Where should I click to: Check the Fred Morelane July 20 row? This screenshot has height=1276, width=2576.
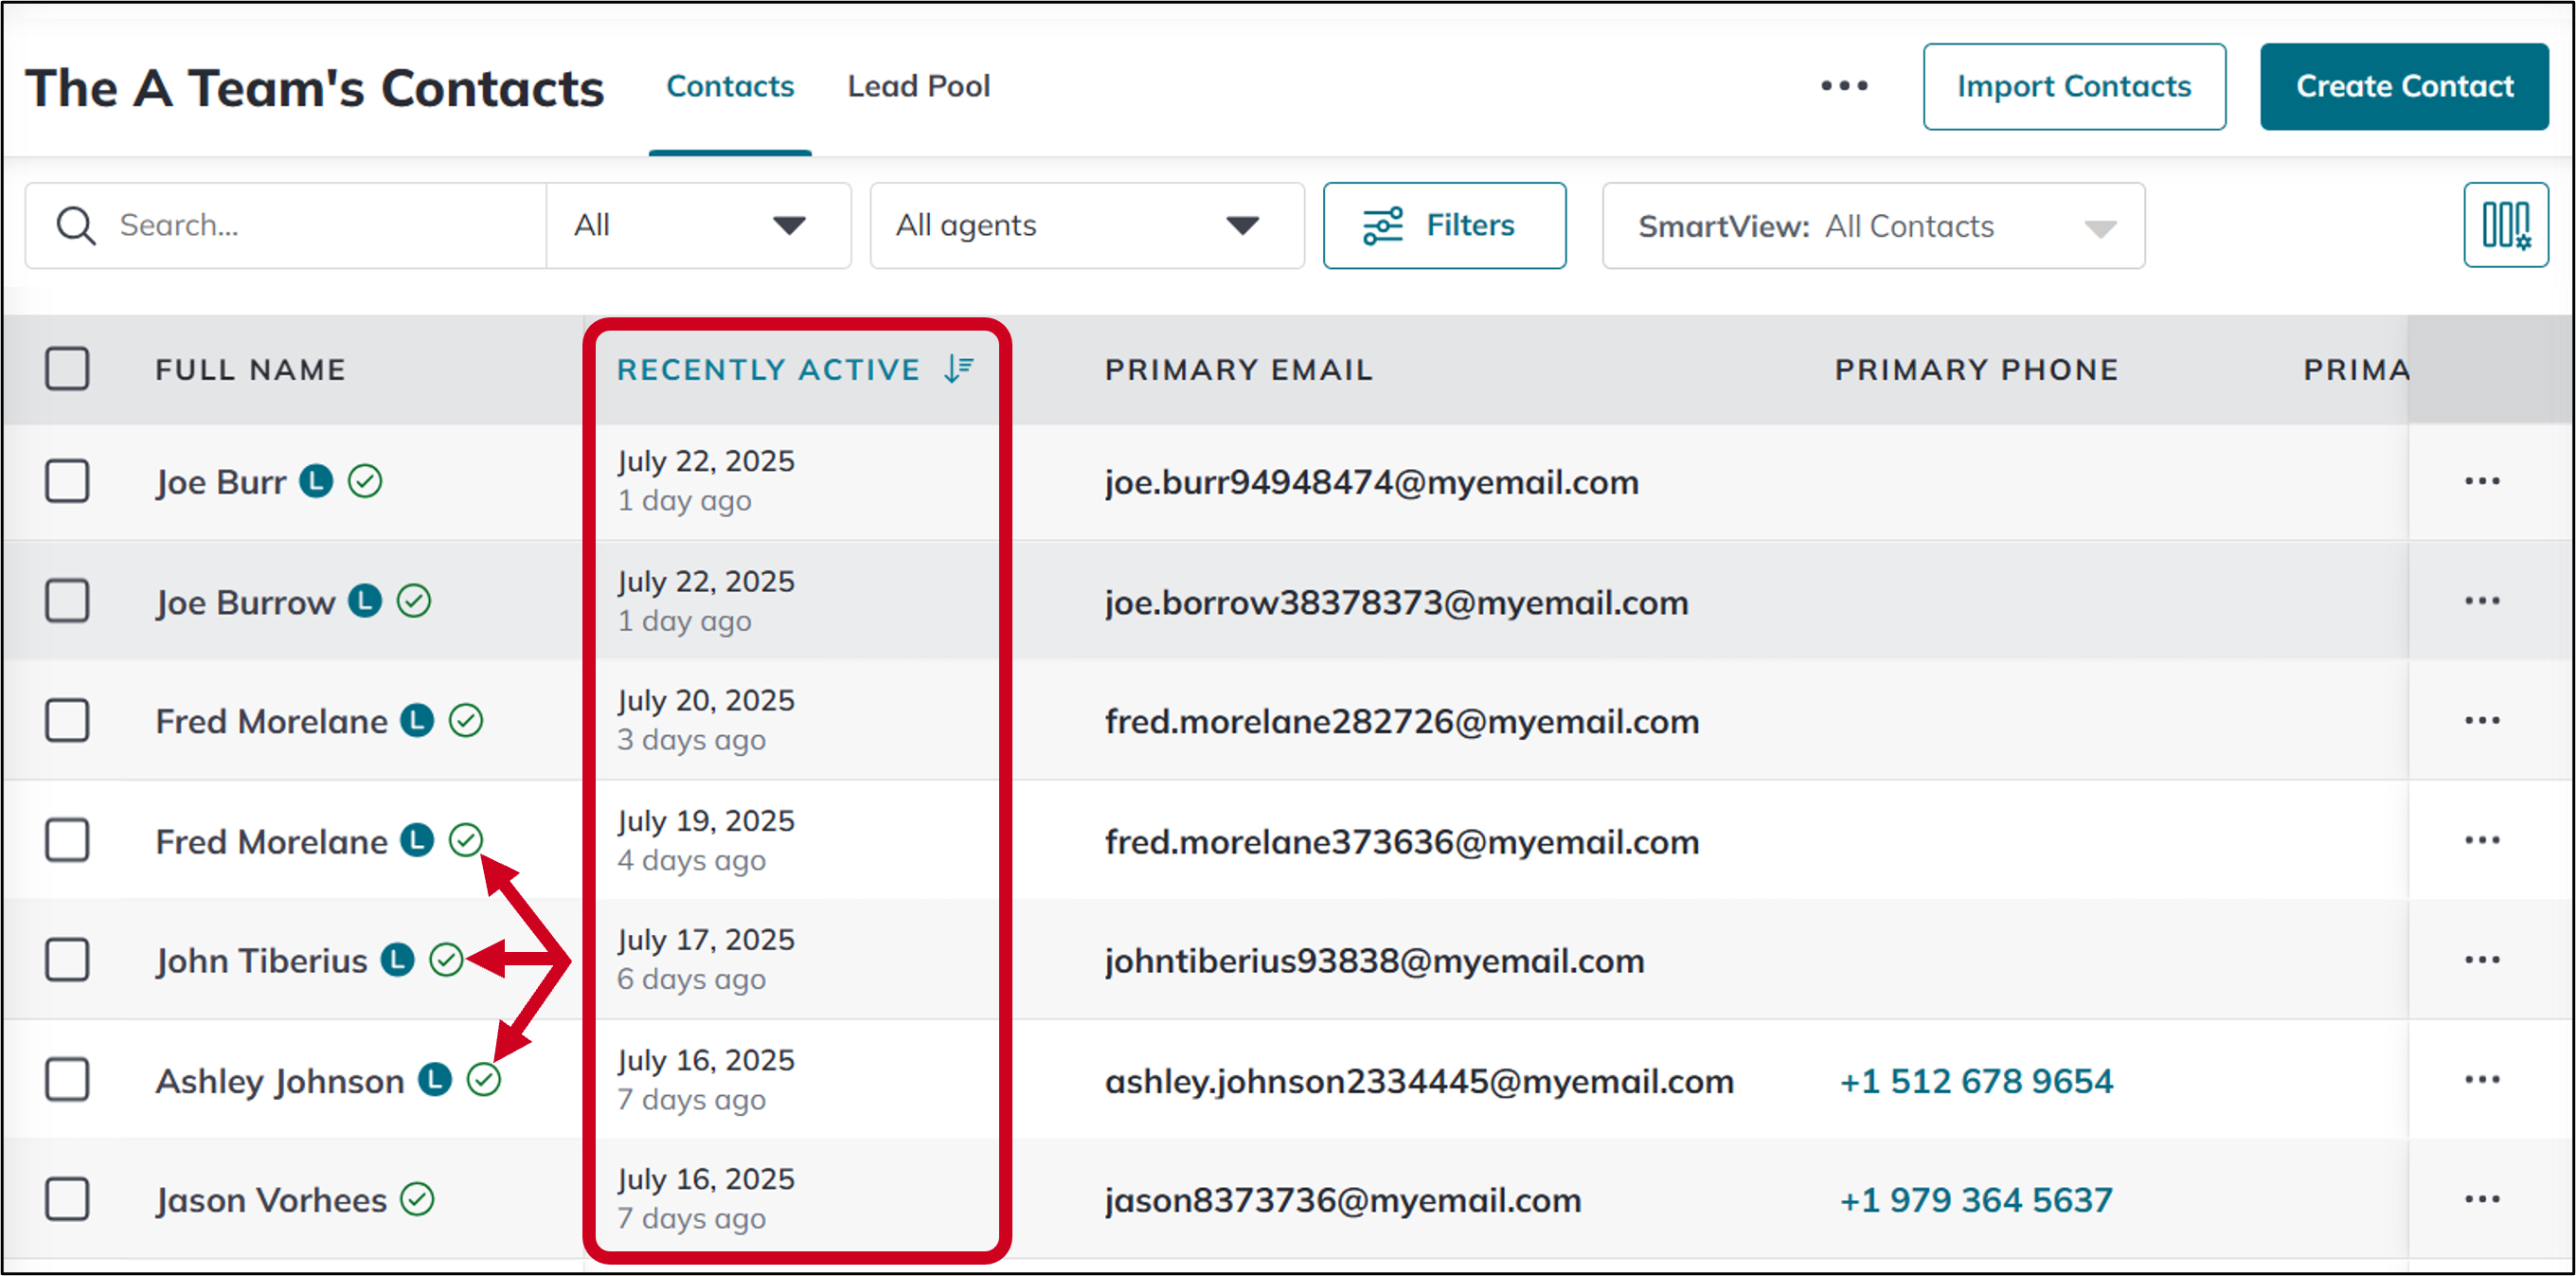(67, 720)
